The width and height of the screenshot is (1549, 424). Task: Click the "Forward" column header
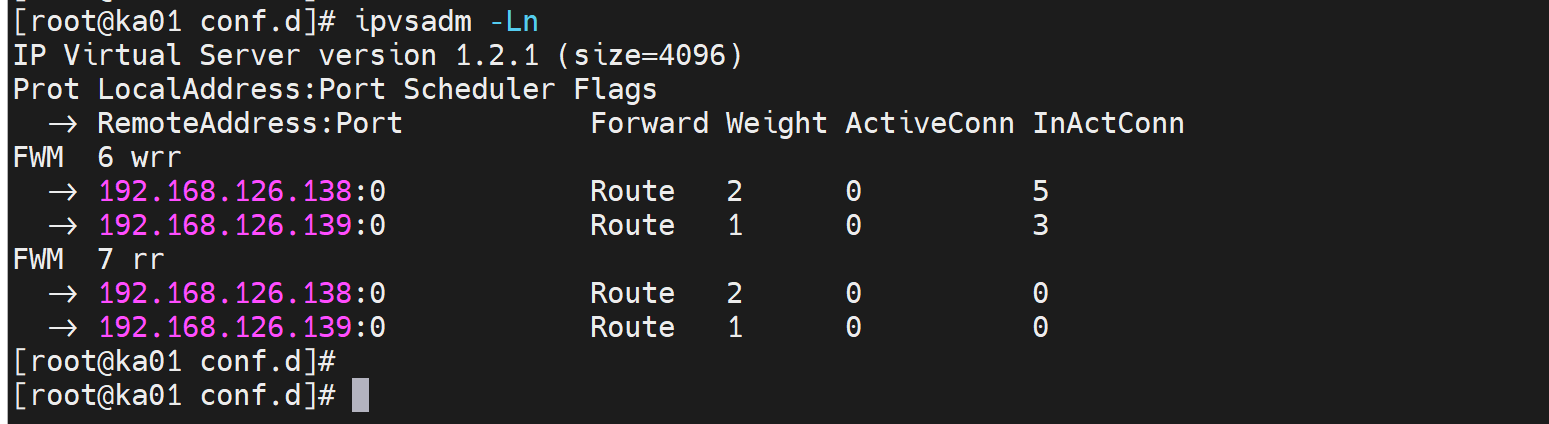(x=649, y=123)
